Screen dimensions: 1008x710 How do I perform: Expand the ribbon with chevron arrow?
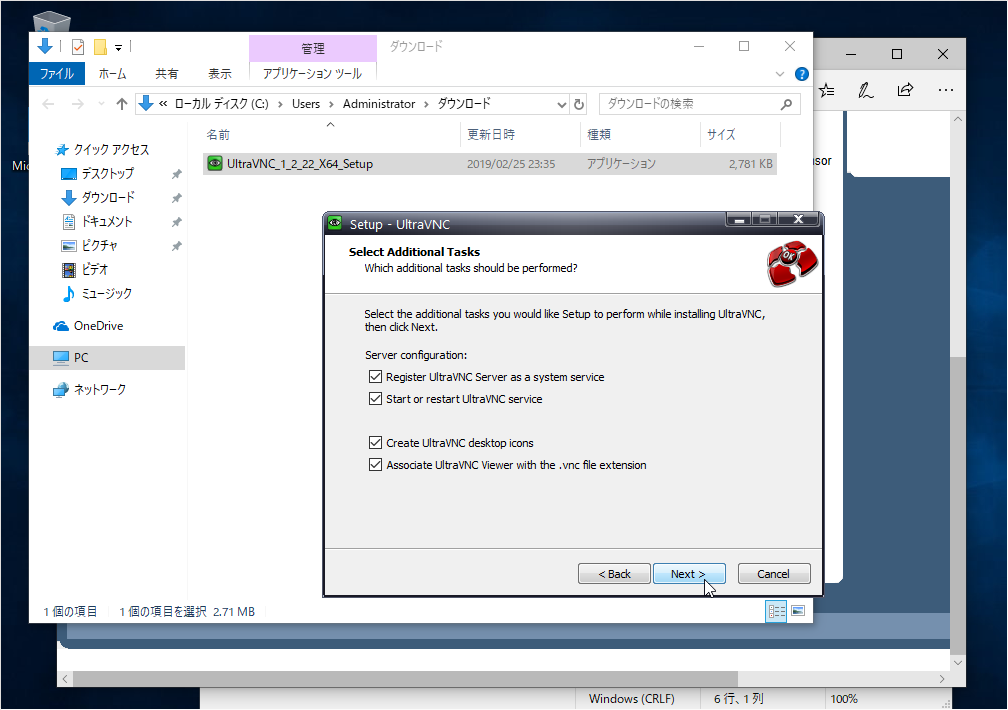point(781,74)
